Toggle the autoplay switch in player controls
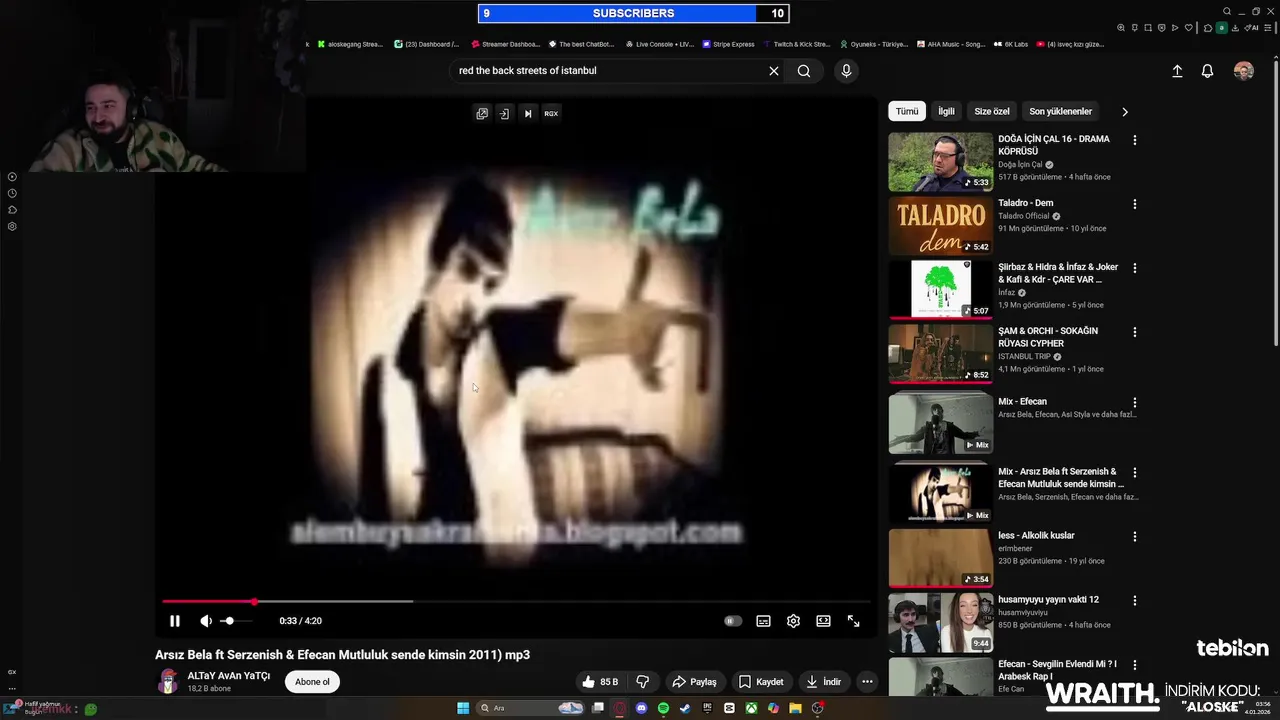 coord(733,621)
